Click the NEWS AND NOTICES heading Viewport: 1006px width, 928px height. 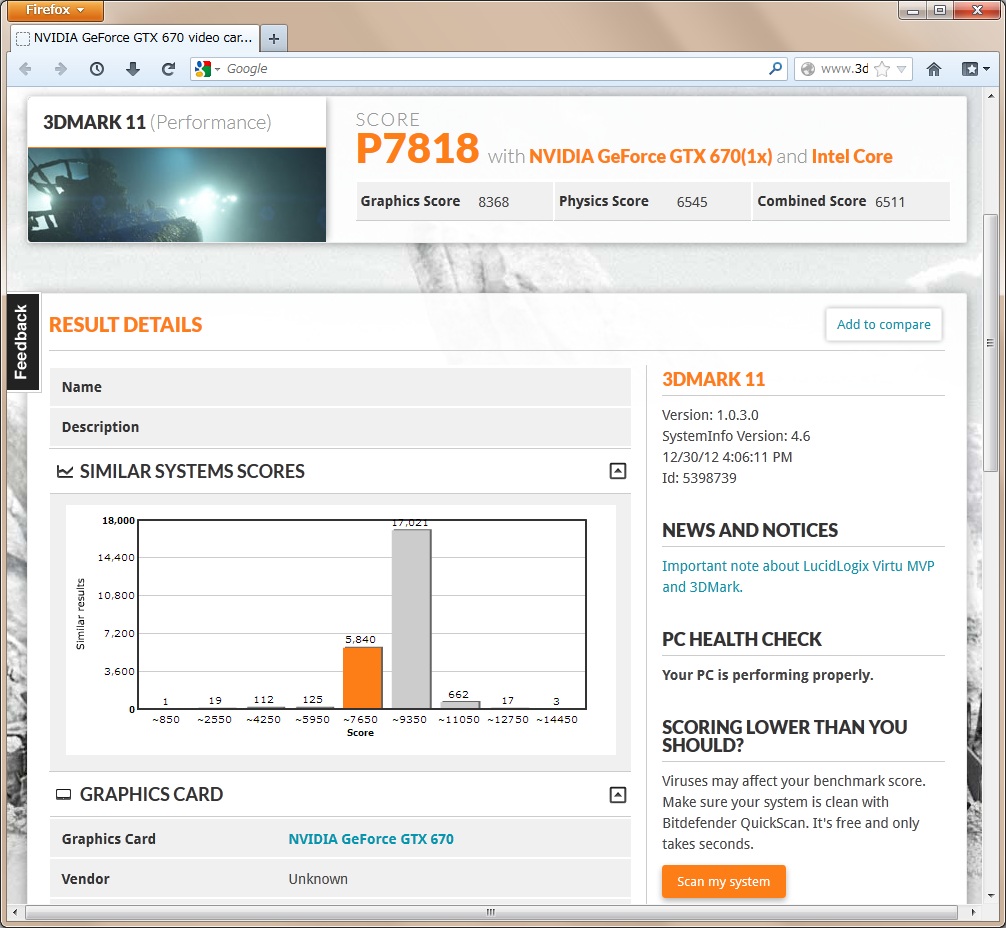click(750, 530)
